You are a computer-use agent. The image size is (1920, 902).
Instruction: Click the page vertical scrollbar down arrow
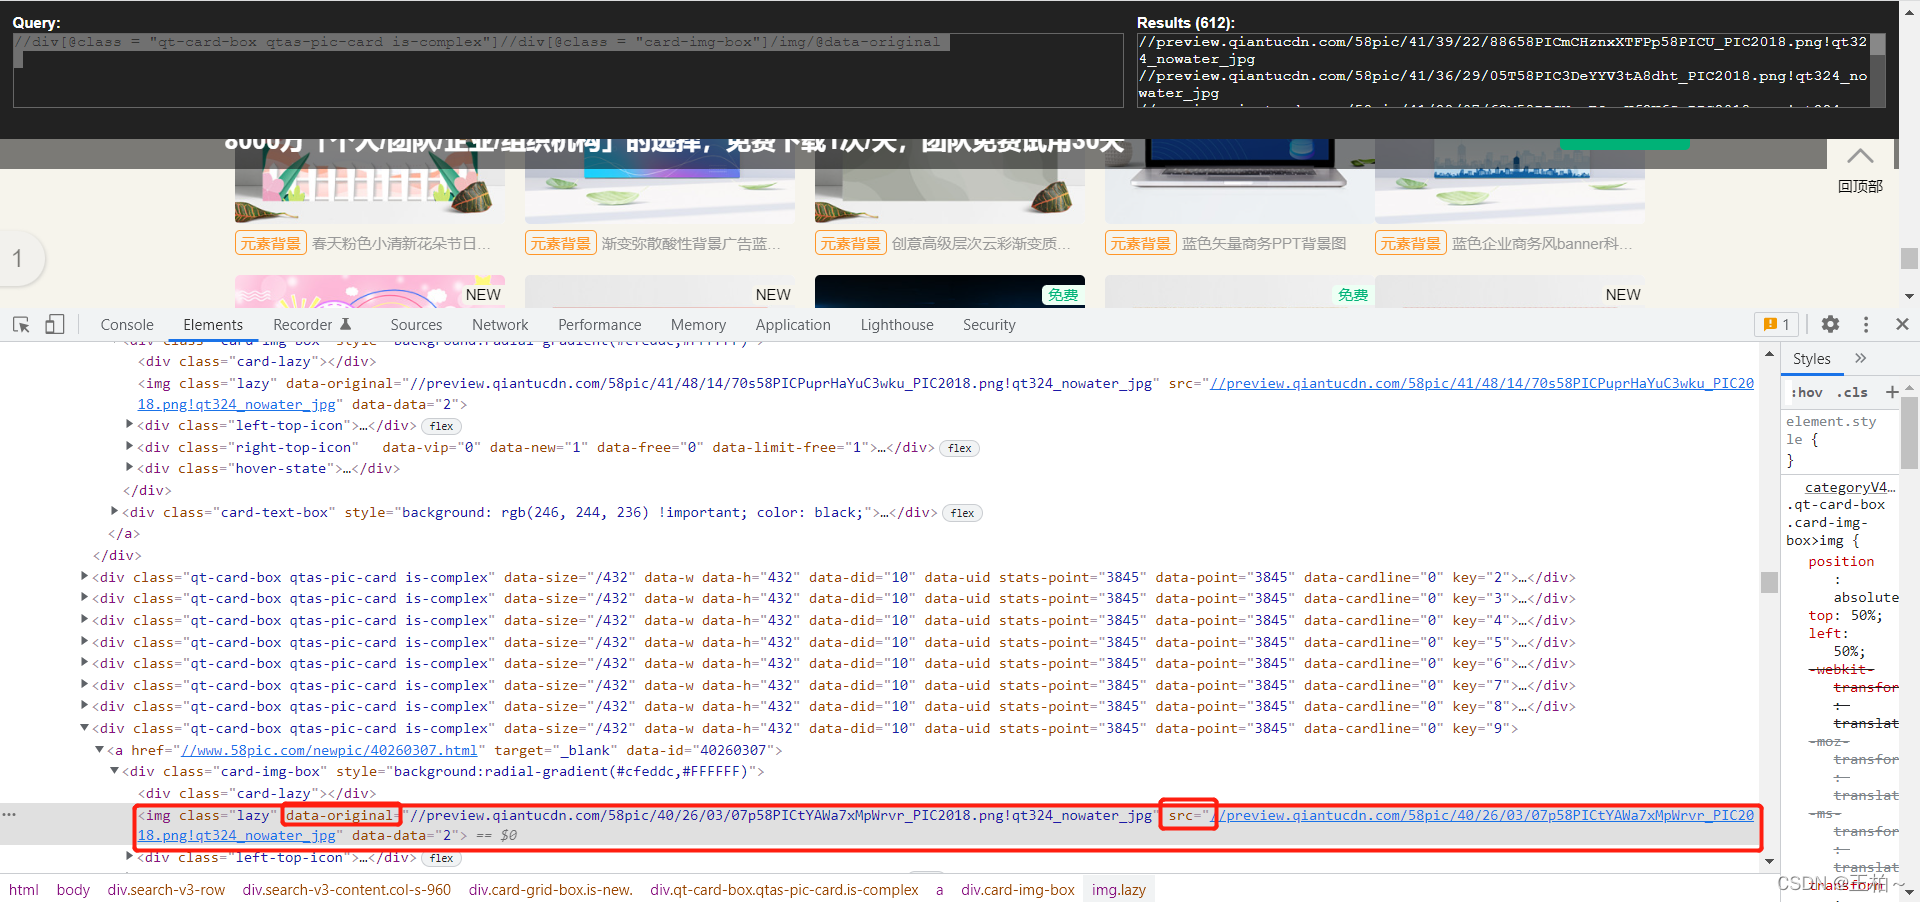[x=1909, y=296]
